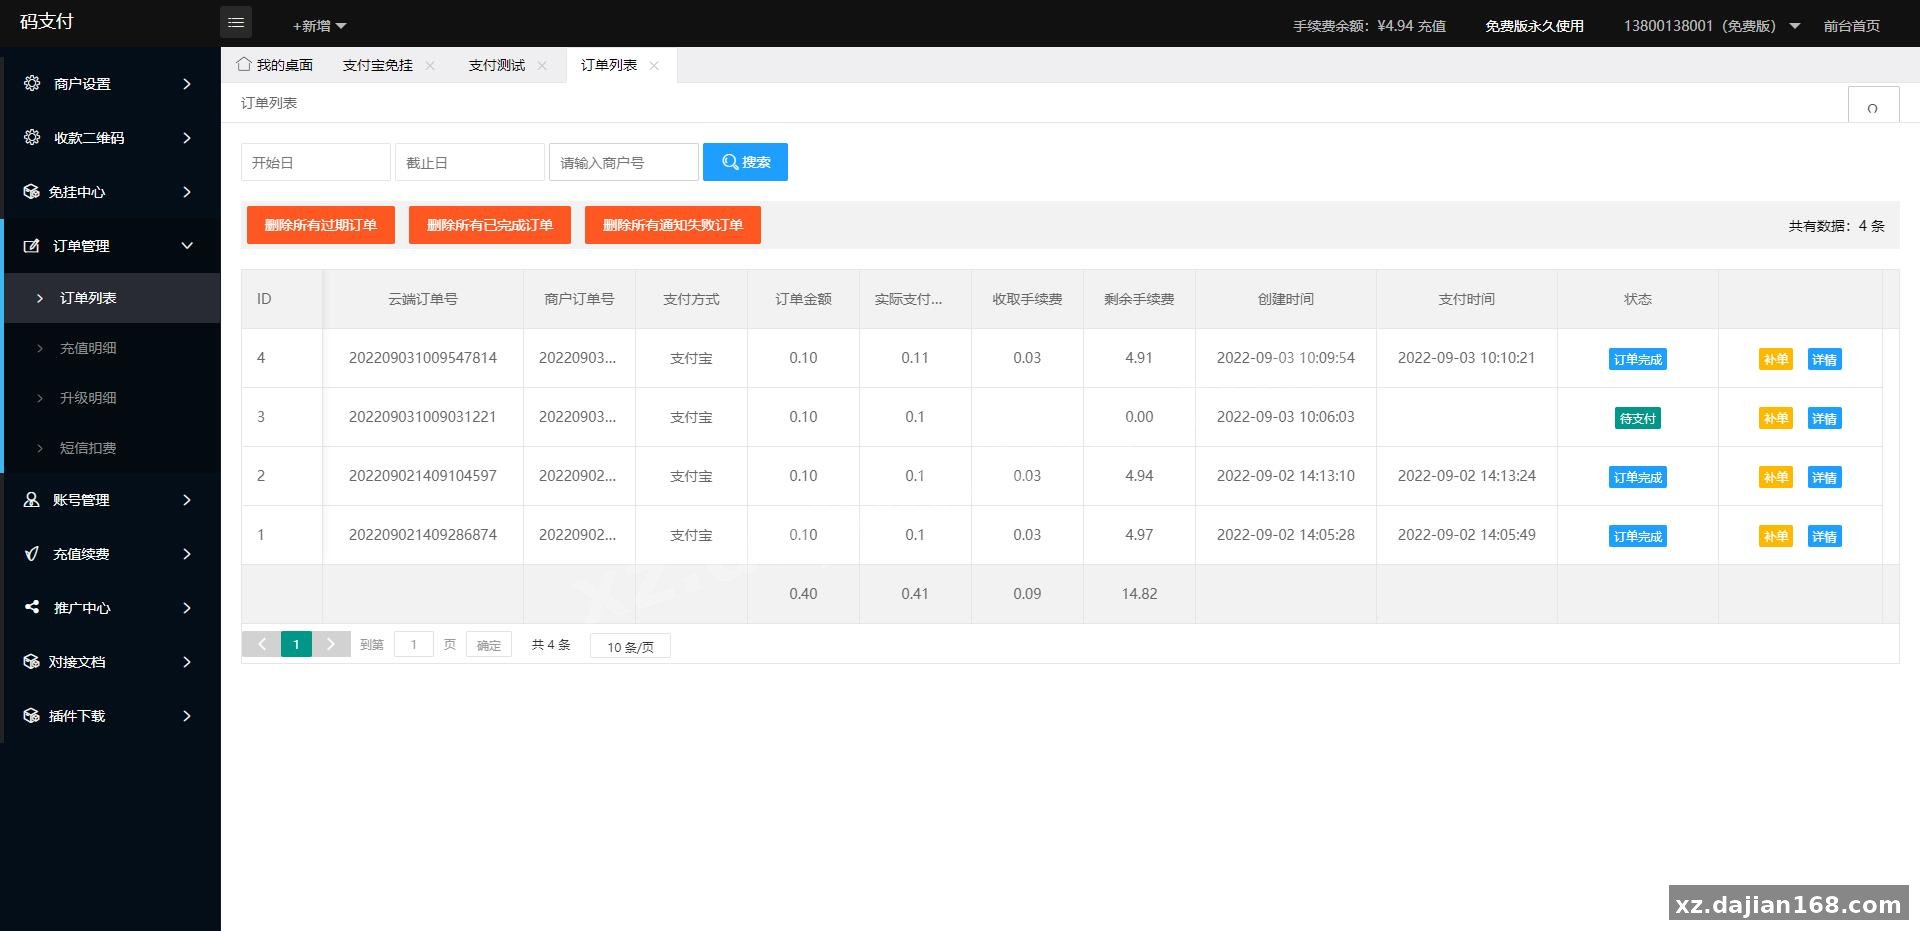This screenshot has height=931, width=1920.
Task: Click the home icon on 我的桌面 tab
Action: (x=243, y=64)
